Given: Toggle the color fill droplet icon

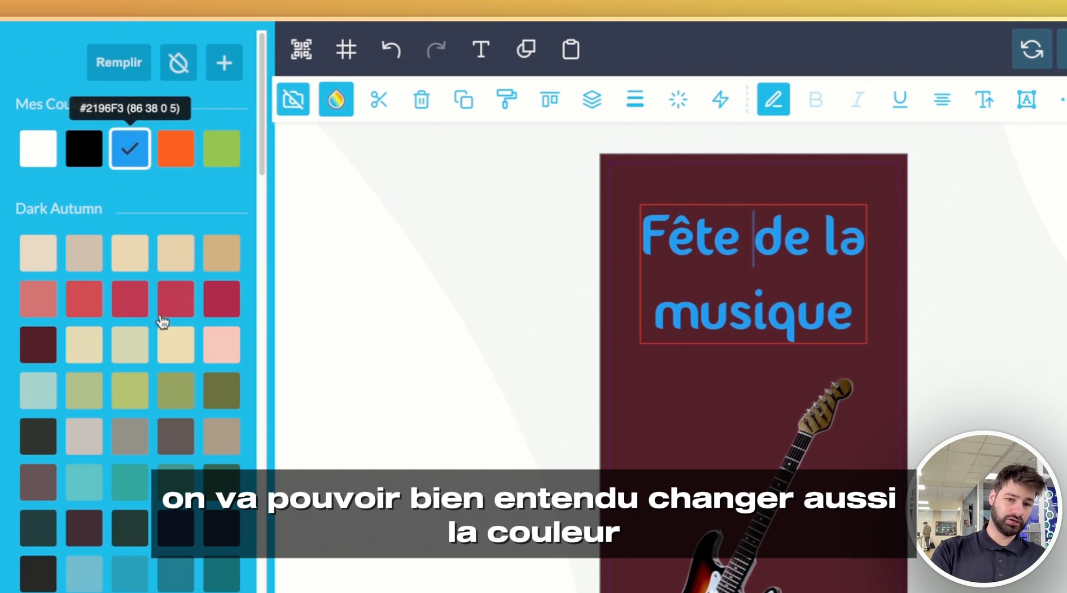Looking at the screenshot, I should [x=336, y=99].
